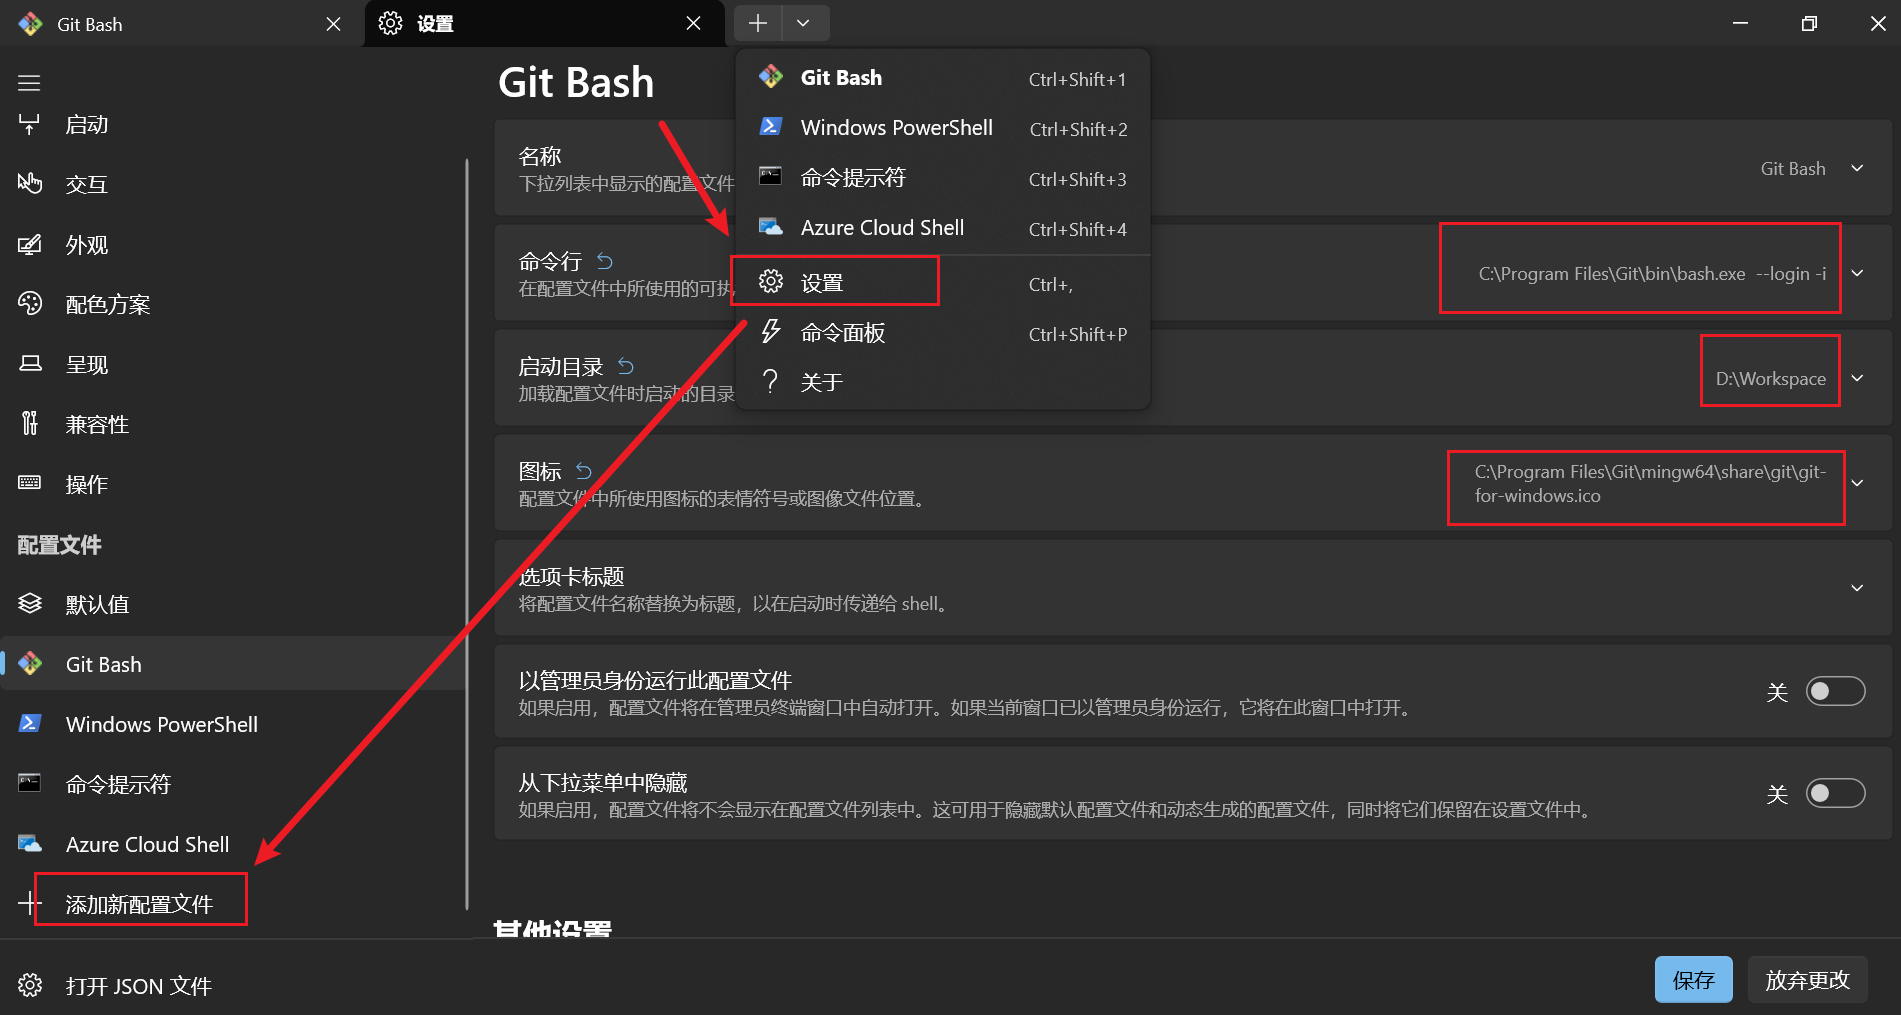Click the Git Bash icon in dropdown menu
The width and height of the screenshot is (1901, 1015).
point(771,77)
